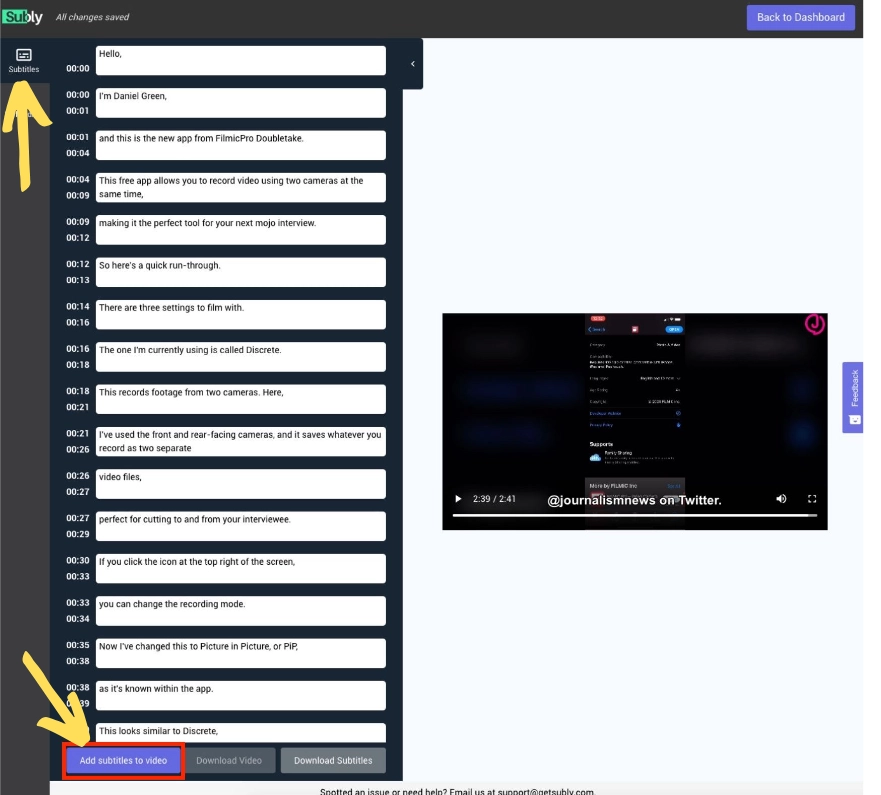Viewport: 881px width, 795px height.
Task: Collapse the subtitles panel with chevron
Action: coord(413,64)
